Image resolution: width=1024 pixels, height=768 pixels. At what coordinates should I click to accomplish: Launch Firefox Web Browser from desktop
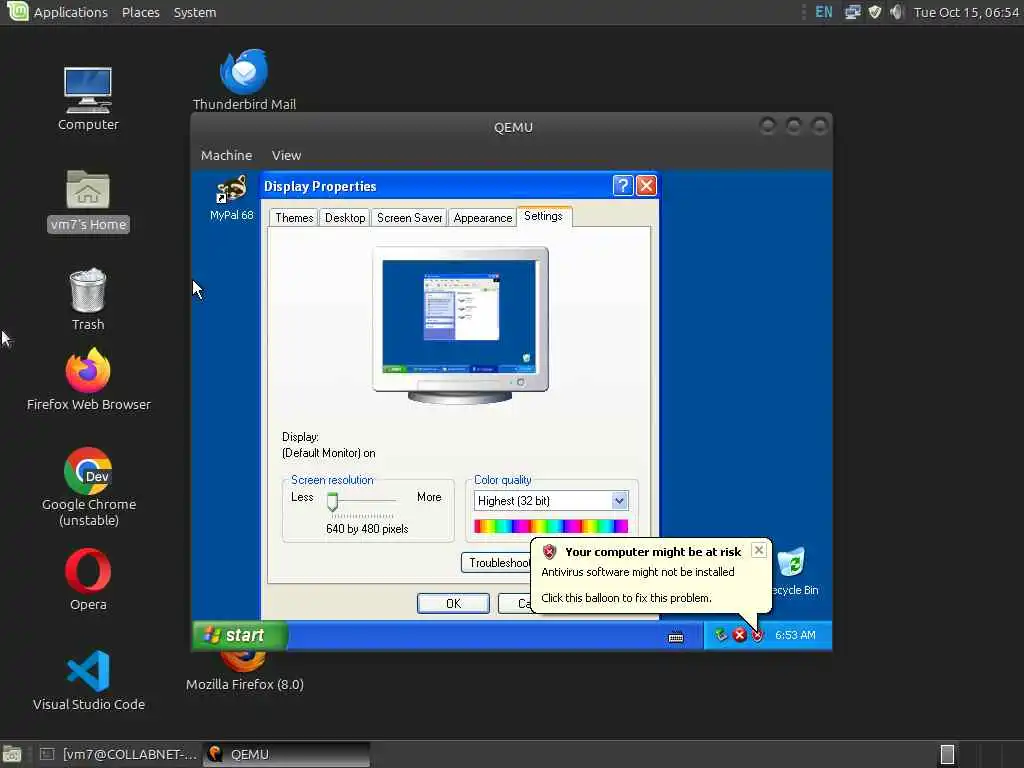click(x=88, y=379)
